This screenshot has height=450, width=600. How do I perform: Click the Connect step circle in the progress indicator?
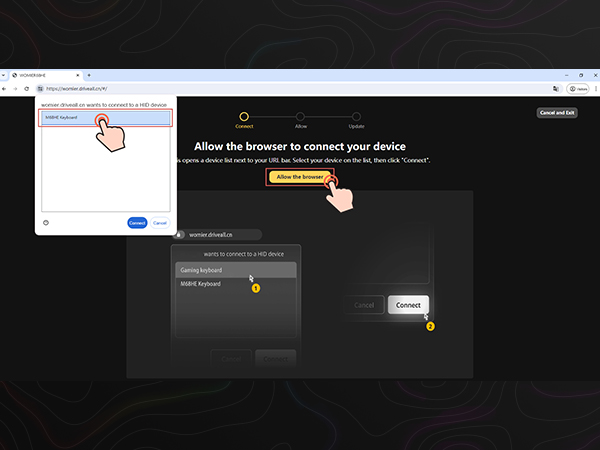(x=244, y=117)
